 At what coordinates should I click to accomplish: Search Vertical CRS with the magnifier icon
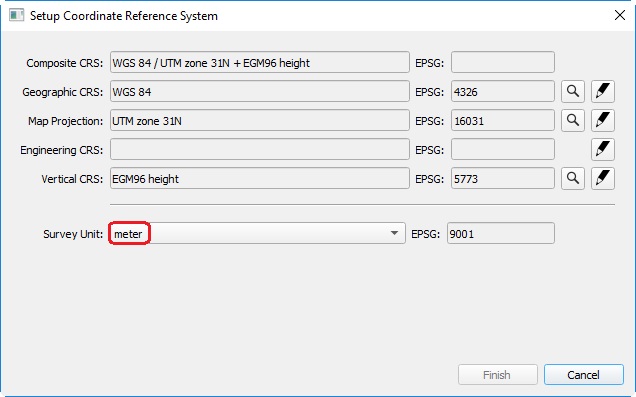[573, 178]
